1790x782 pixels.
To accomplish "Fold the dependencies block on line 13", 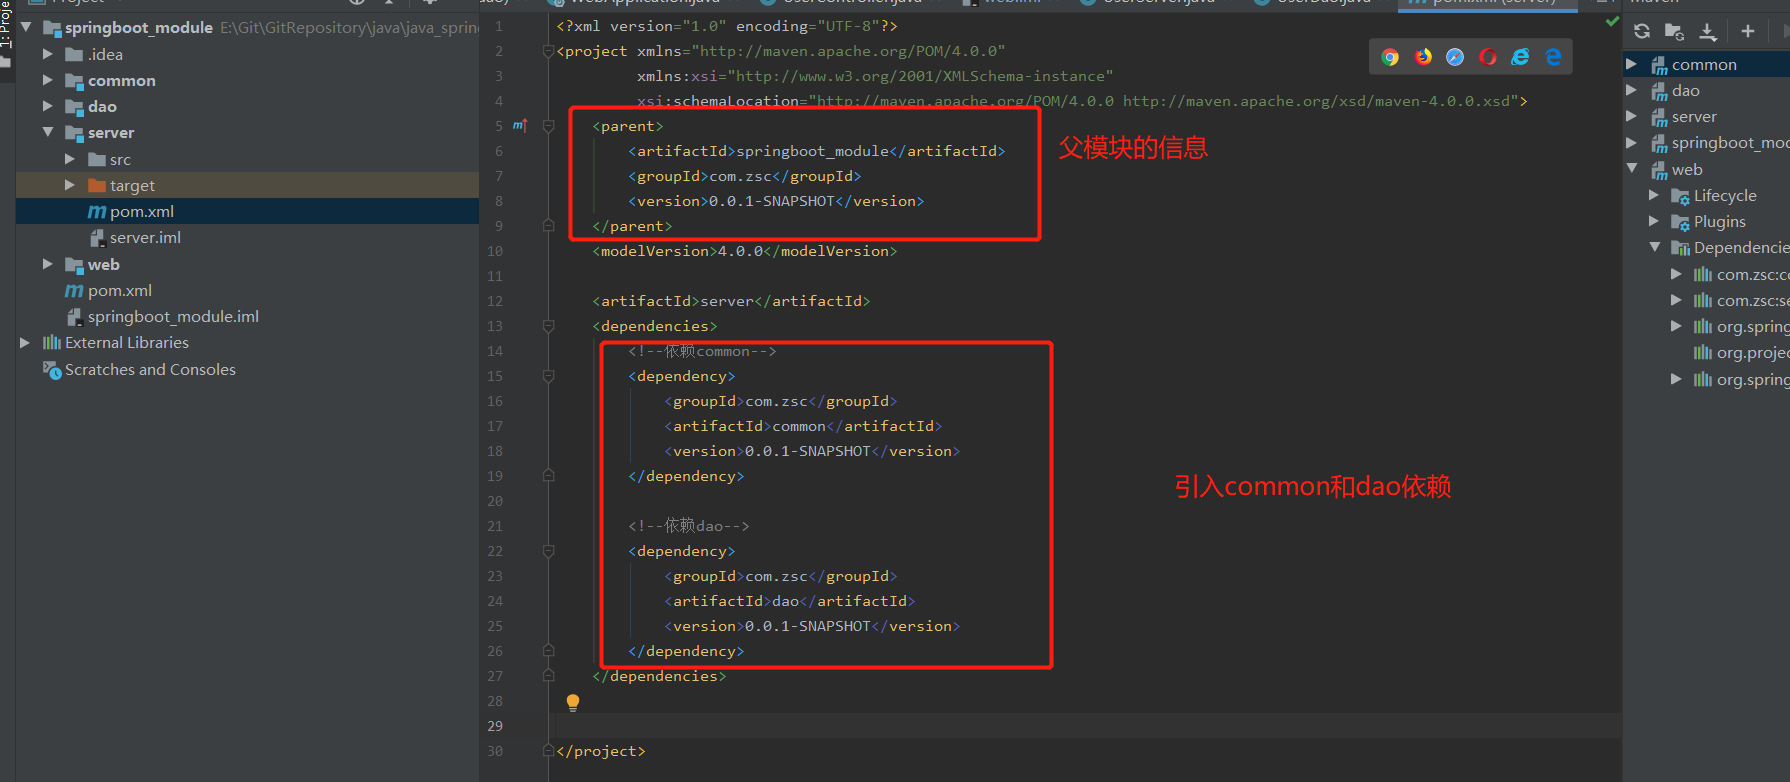I will pyautogui.click(x=548, y=326).
